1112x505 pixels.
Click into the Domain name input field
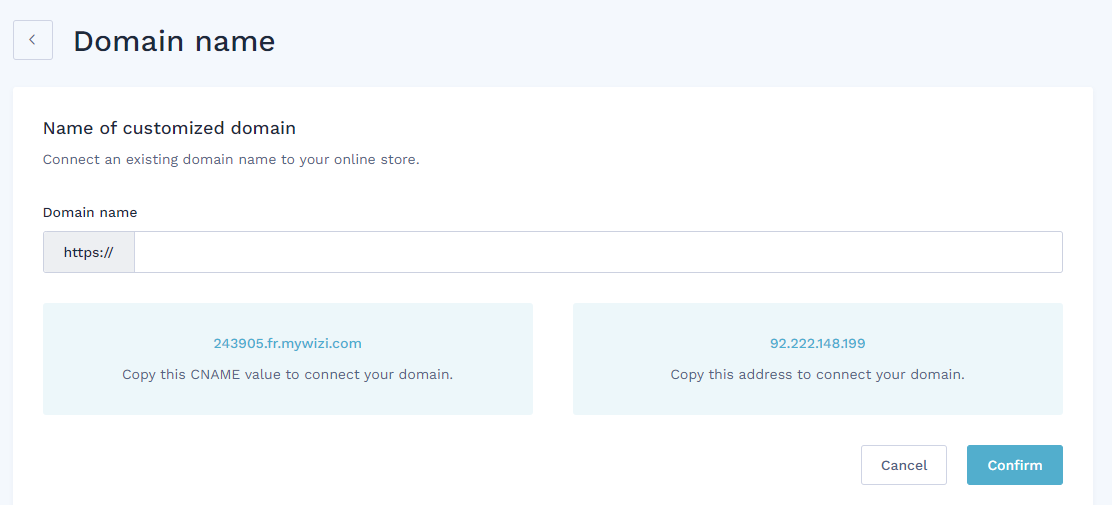click(x=598, y=252)
